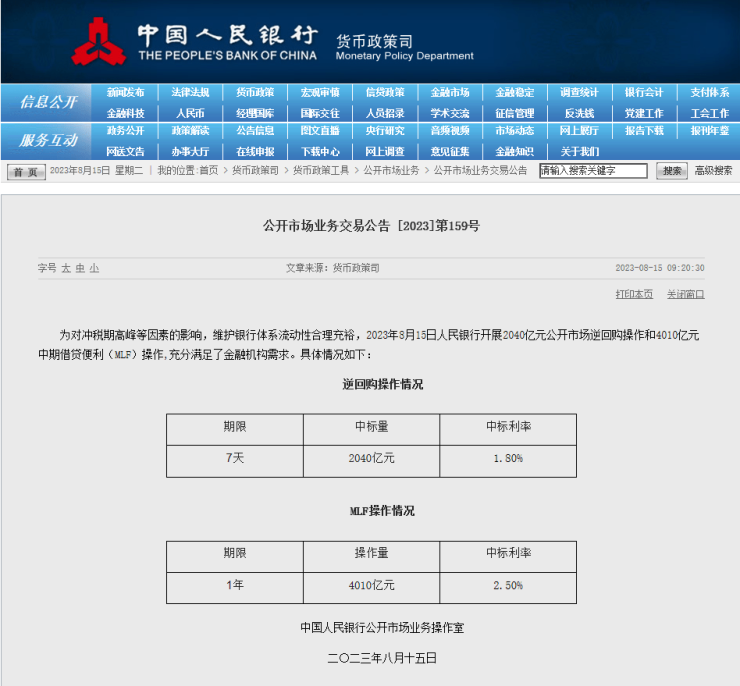Navigate to 关于我们

pos(580,151)
